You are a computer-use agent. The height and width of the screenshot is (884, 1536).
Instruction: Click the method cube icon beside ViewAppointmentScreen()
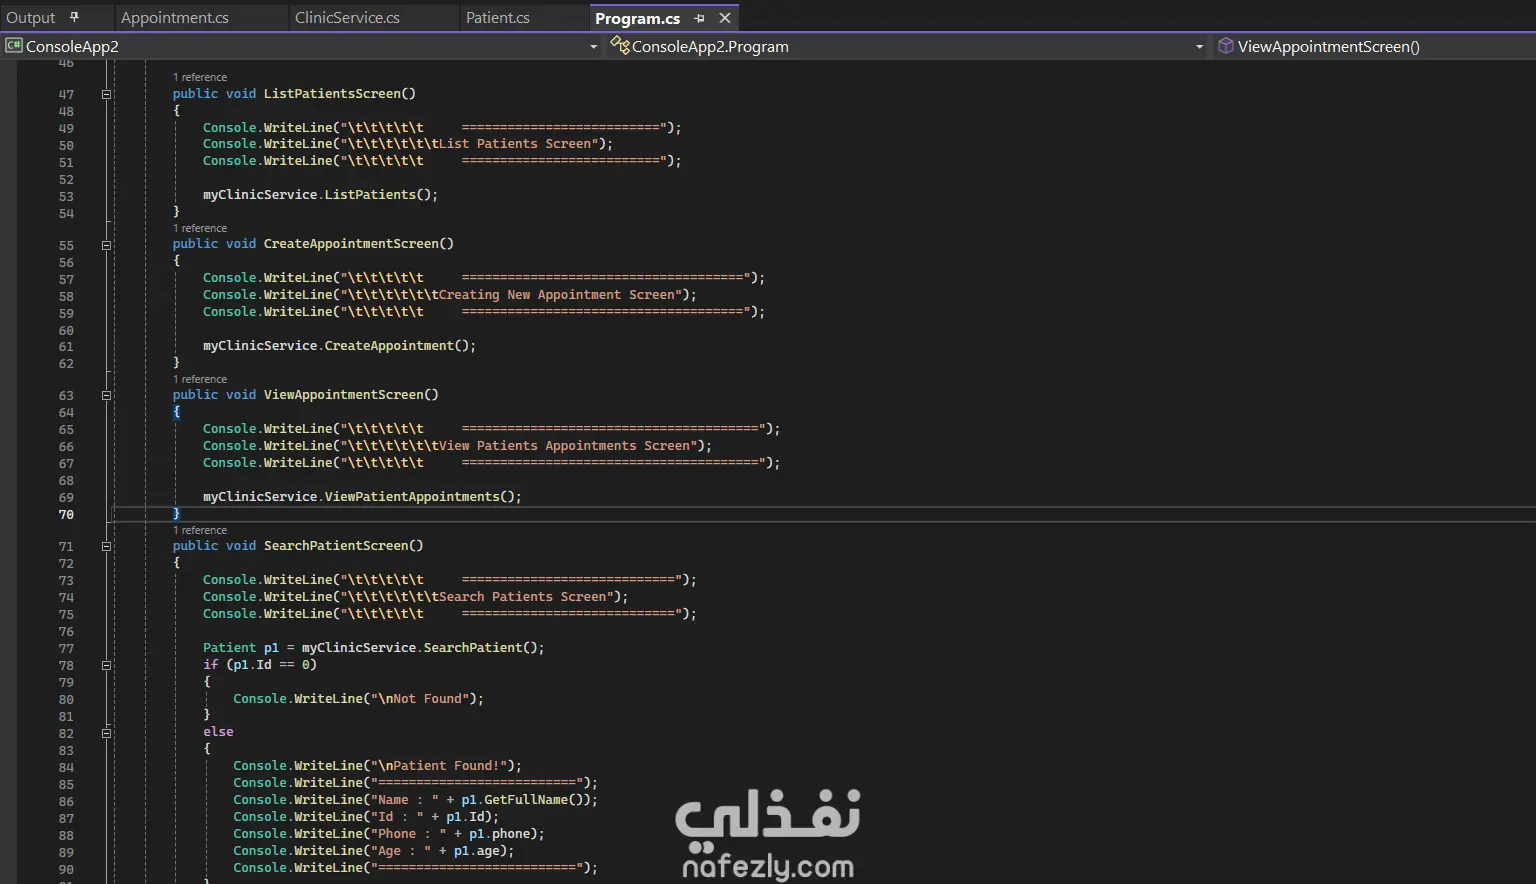click(x=1225, y=46)
